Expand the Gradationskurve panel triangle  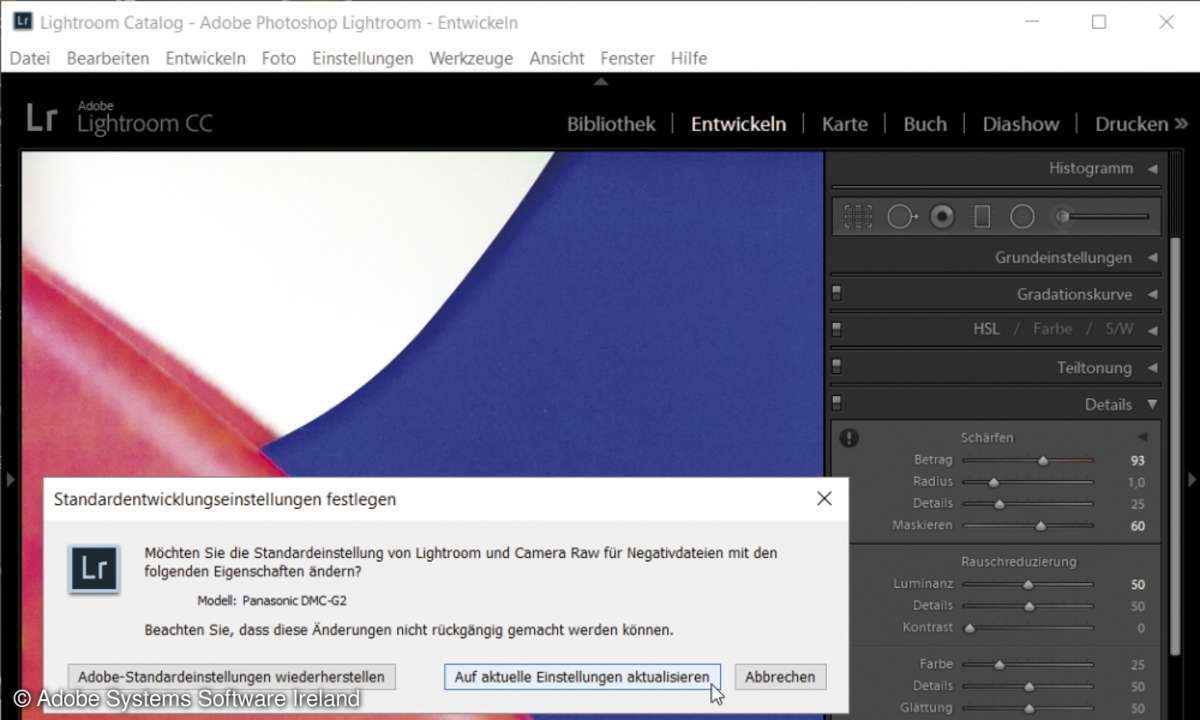1152,294
